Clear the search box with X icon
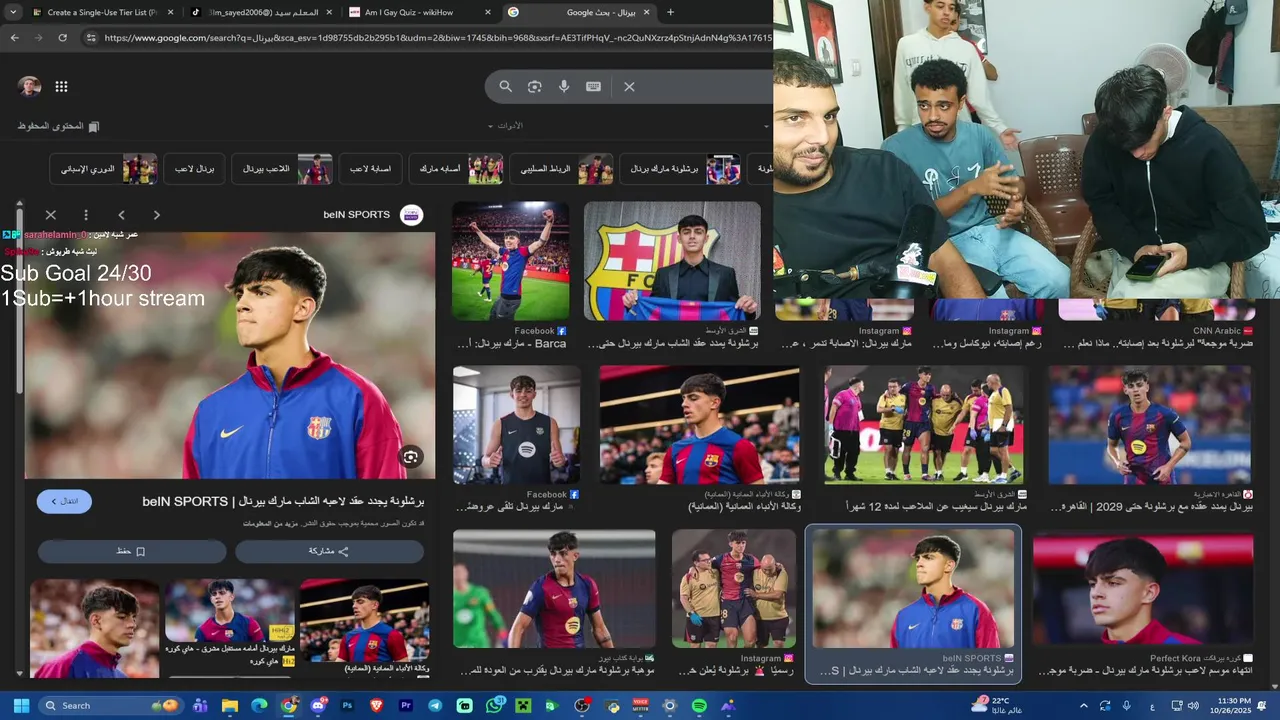The image size is (1280, 720). point(629,87)
